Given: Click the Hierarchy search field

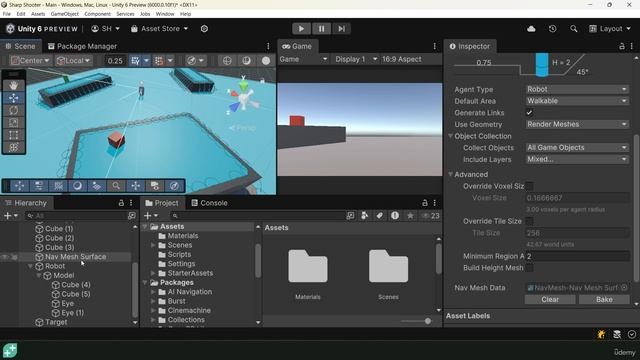Looking at the screenshot, I should tap(77, 216).
